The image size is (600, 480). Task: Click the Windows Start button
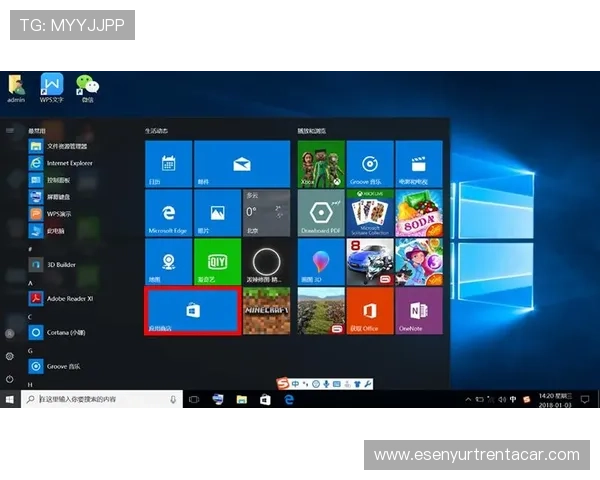[x=10, y=399]
